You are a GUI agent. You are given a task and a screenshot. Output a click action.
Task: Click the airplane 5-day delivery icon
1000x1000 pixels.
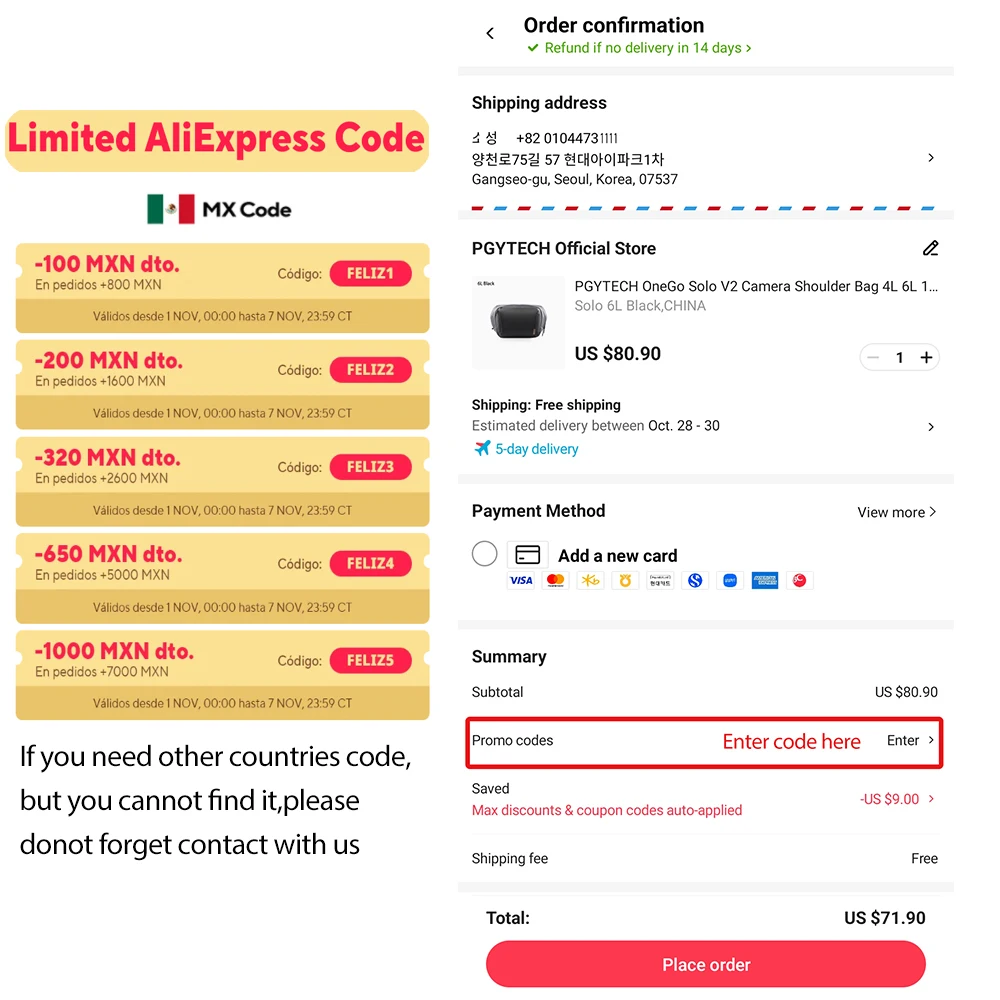pyautogui.click(x=483, y=449)
